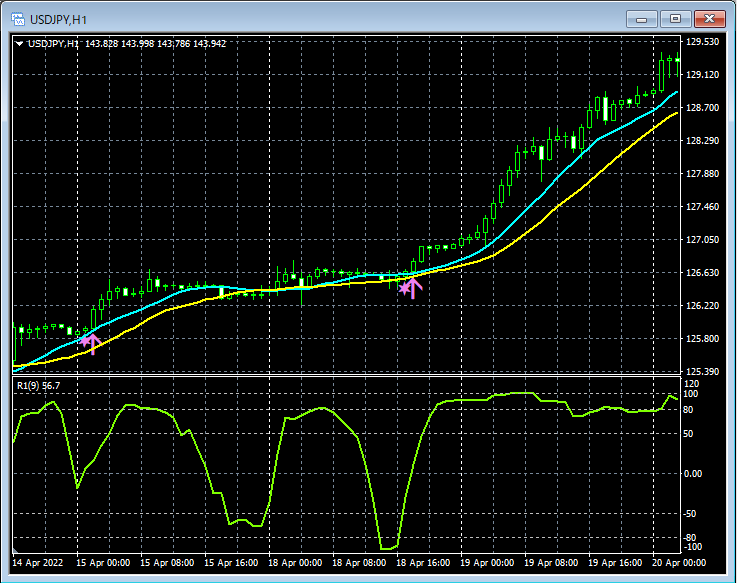Screen dimensions: 738x583
Task: Click the pink star signal marker near 15 Apr 00:00
Action: pos(84,341)
